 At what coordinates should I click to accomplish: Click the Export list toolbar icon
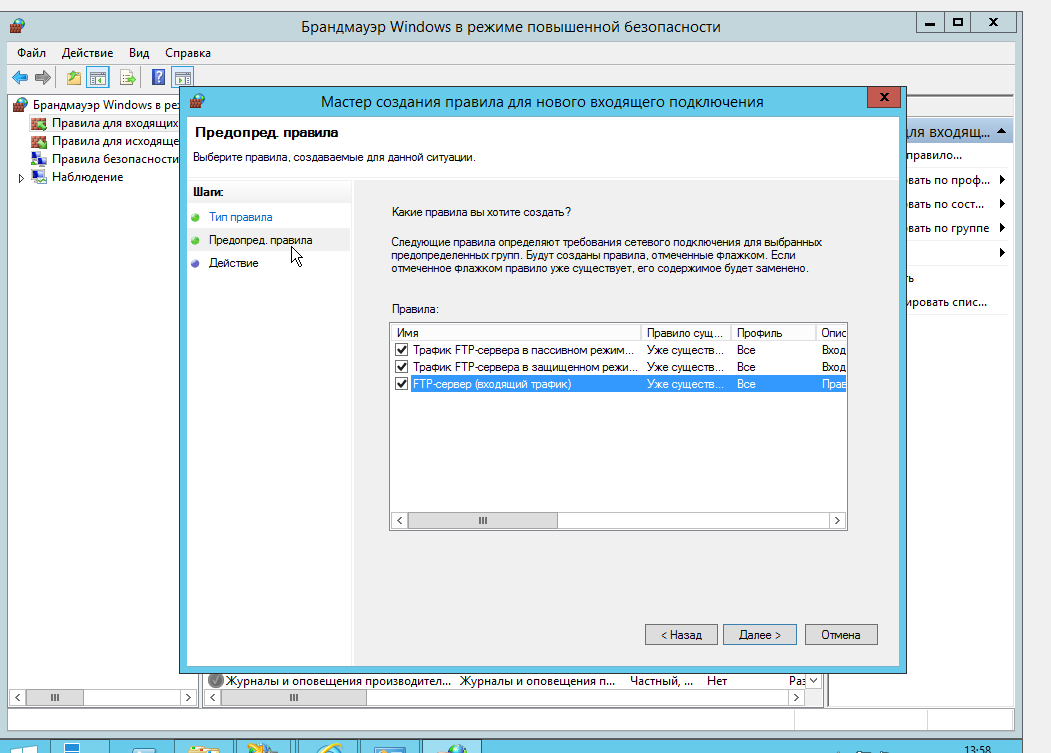(127, 78)
